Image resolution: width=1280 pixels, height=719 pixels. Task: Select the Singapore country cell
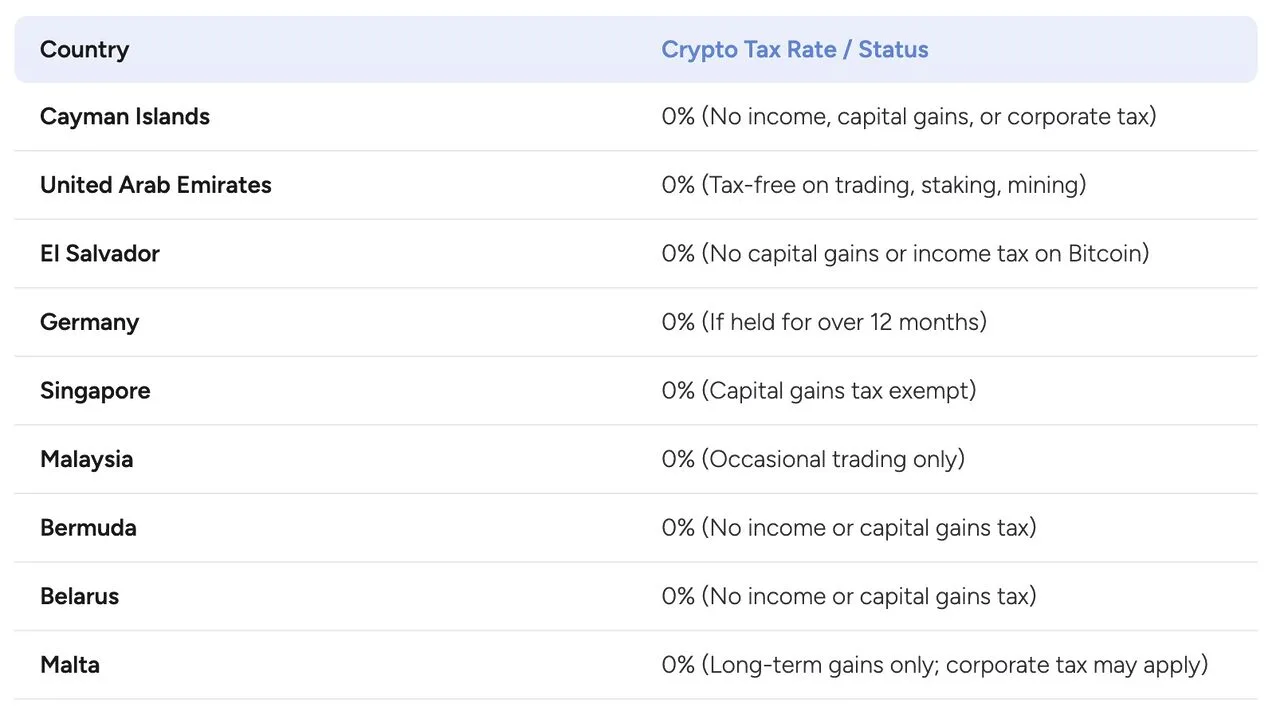(95, 390)
